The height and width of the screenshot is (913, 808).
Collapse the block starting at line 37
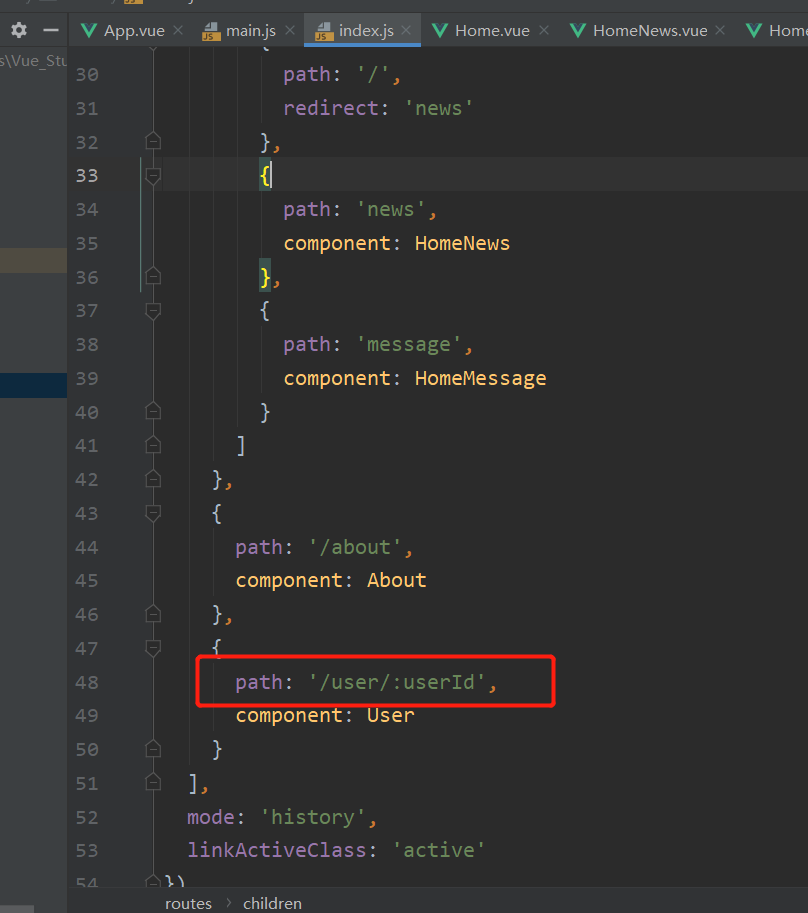click(x=153, y=310)
